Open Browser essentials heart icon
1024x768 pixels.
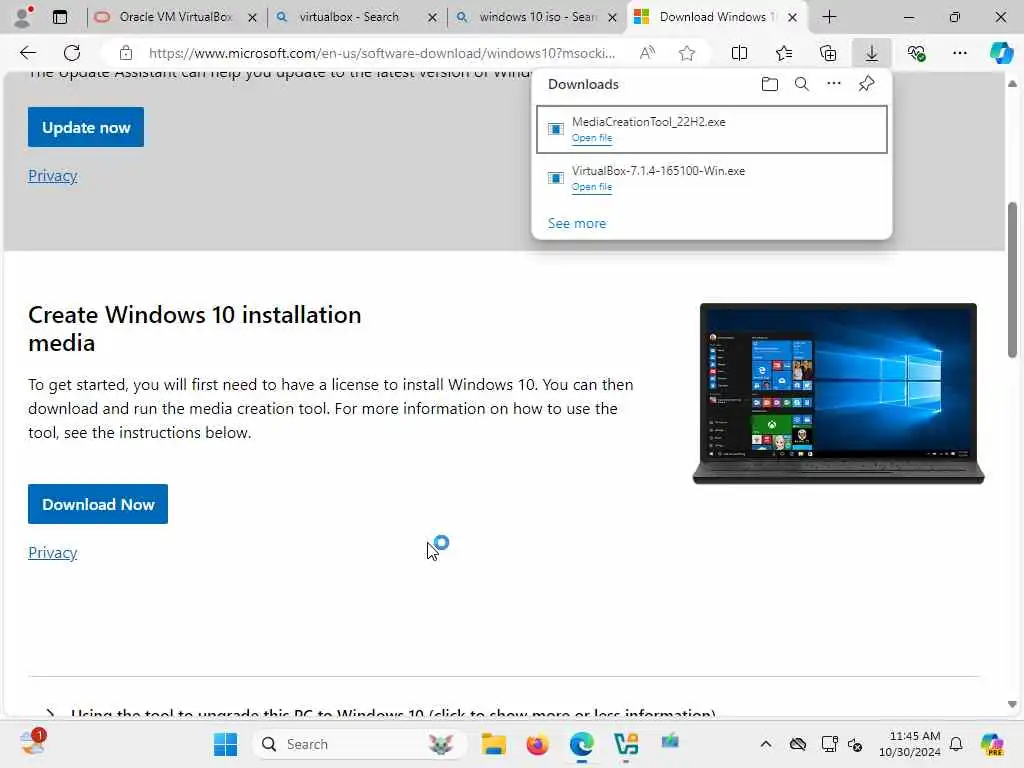(916, 53)
